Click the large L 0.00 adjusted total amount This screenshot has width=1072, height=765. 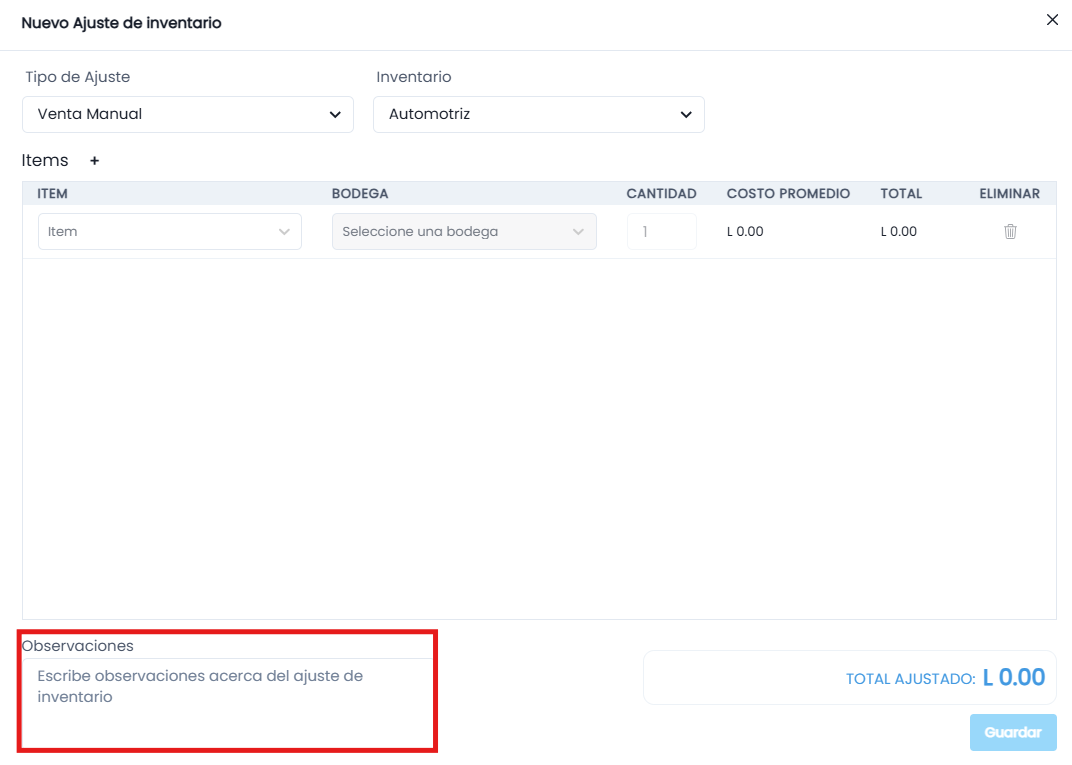1014,677
